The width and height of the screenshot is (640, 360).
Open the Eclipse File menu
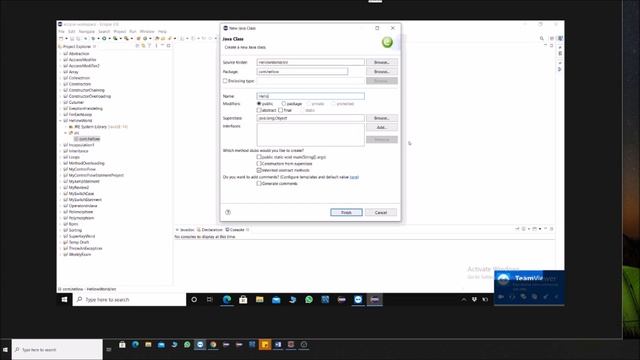coord(61,31)
